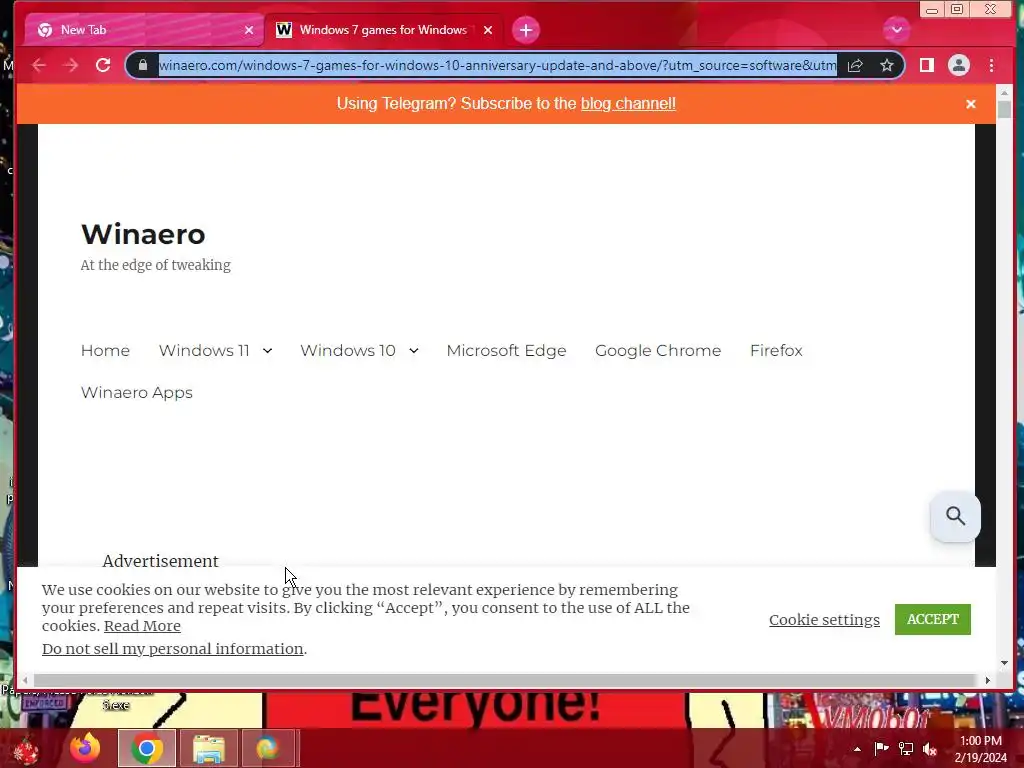This screenshot has width=1024, height=768.
Task: Select the Windows 7 games for Windows tab
Action: pos(383,30)
